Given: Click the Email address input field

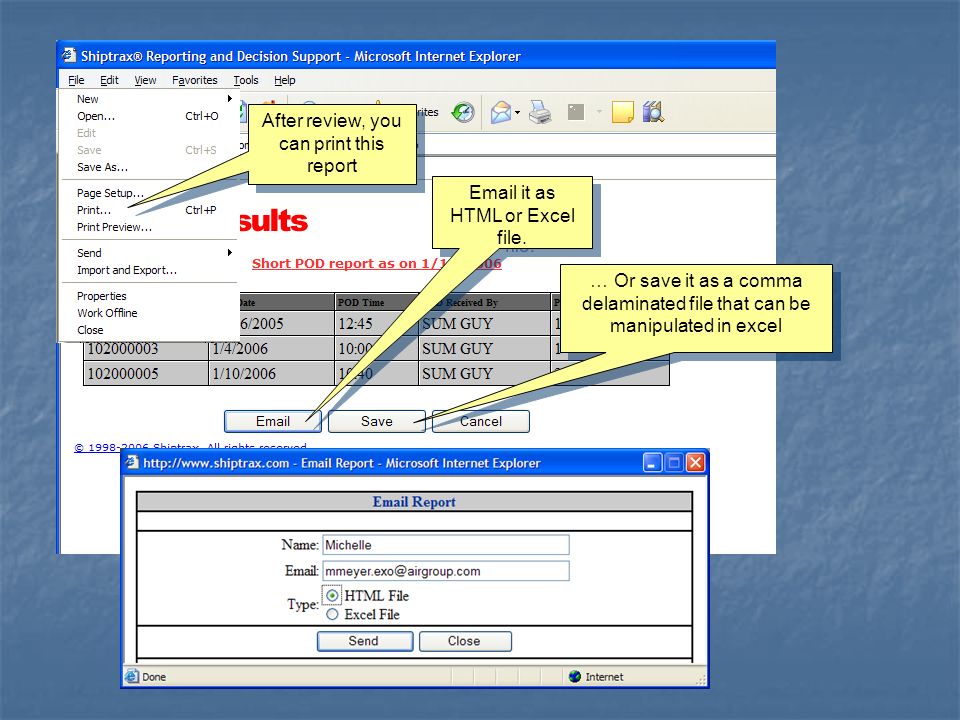Looking at the screenshot, I should [446, 571].
